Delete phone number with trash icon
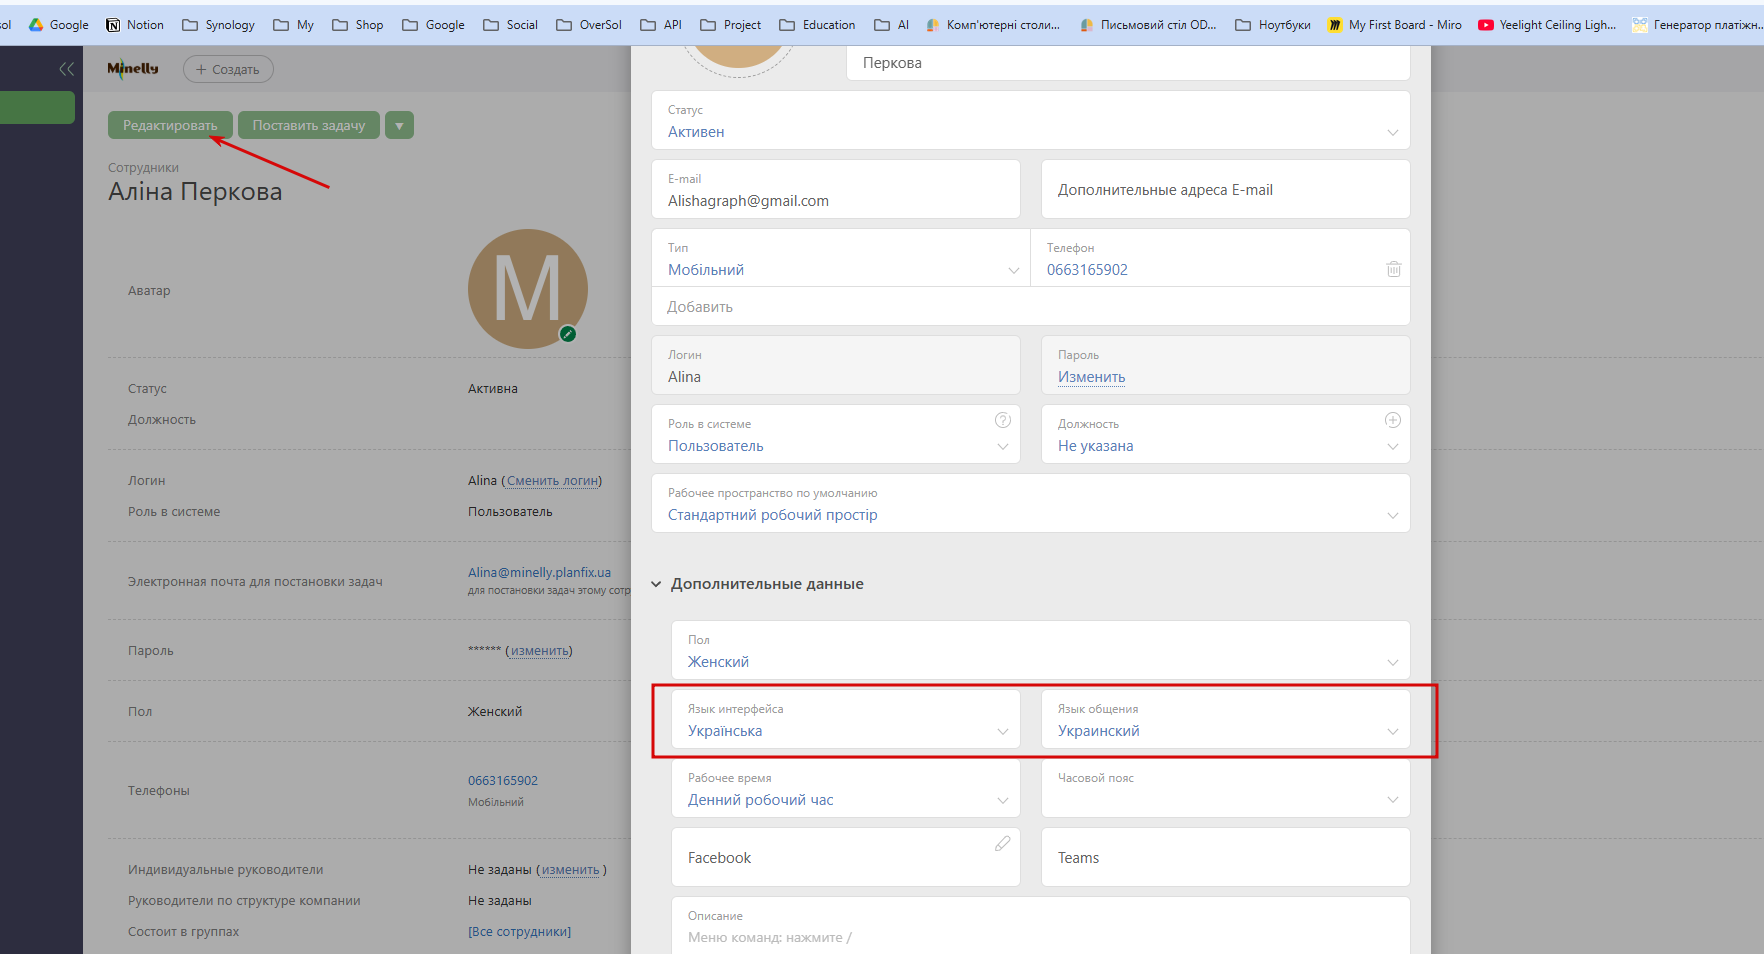This screenshot has width=1764, height=954. point(1394,269)
